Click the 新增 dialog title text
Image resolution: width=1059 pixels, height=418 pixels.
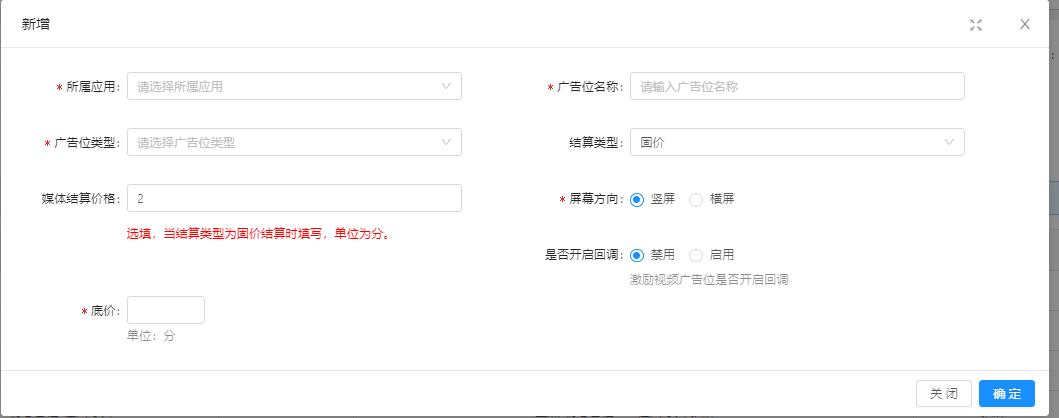(36, 24)
